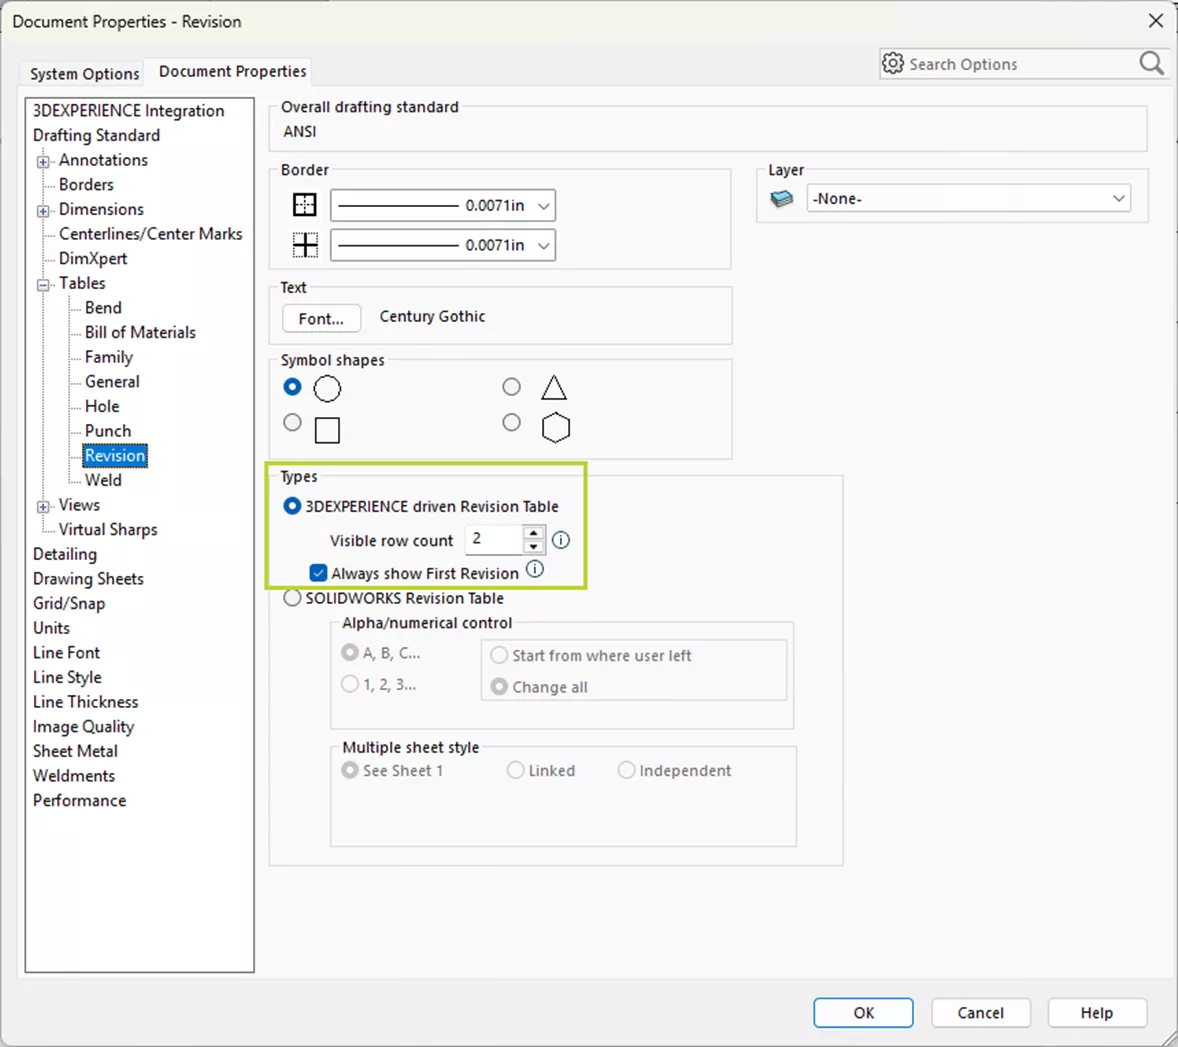Click the Font... button
The height and width of the screenshot is (1047, 1178).
(321, 318)
